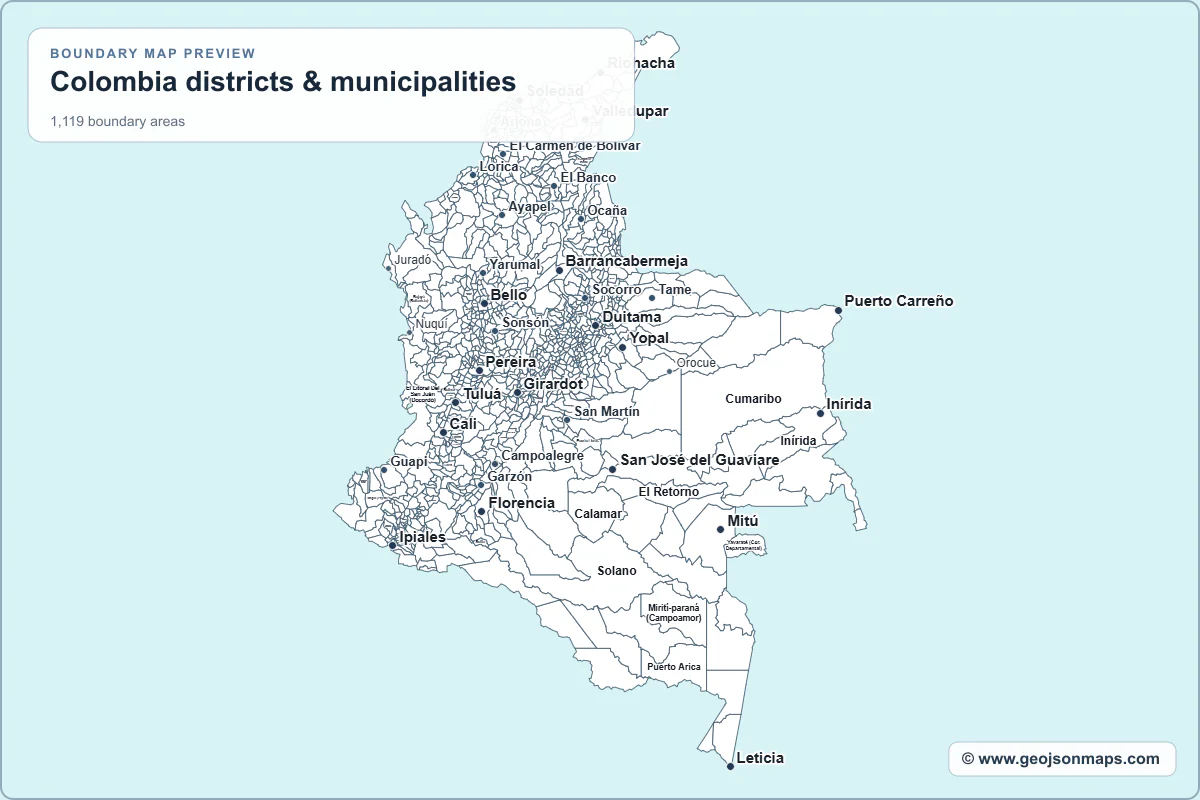Click the www.geojsonmaps.com attribution link
Screen dimensions: 1200x800
[1061, 759]
